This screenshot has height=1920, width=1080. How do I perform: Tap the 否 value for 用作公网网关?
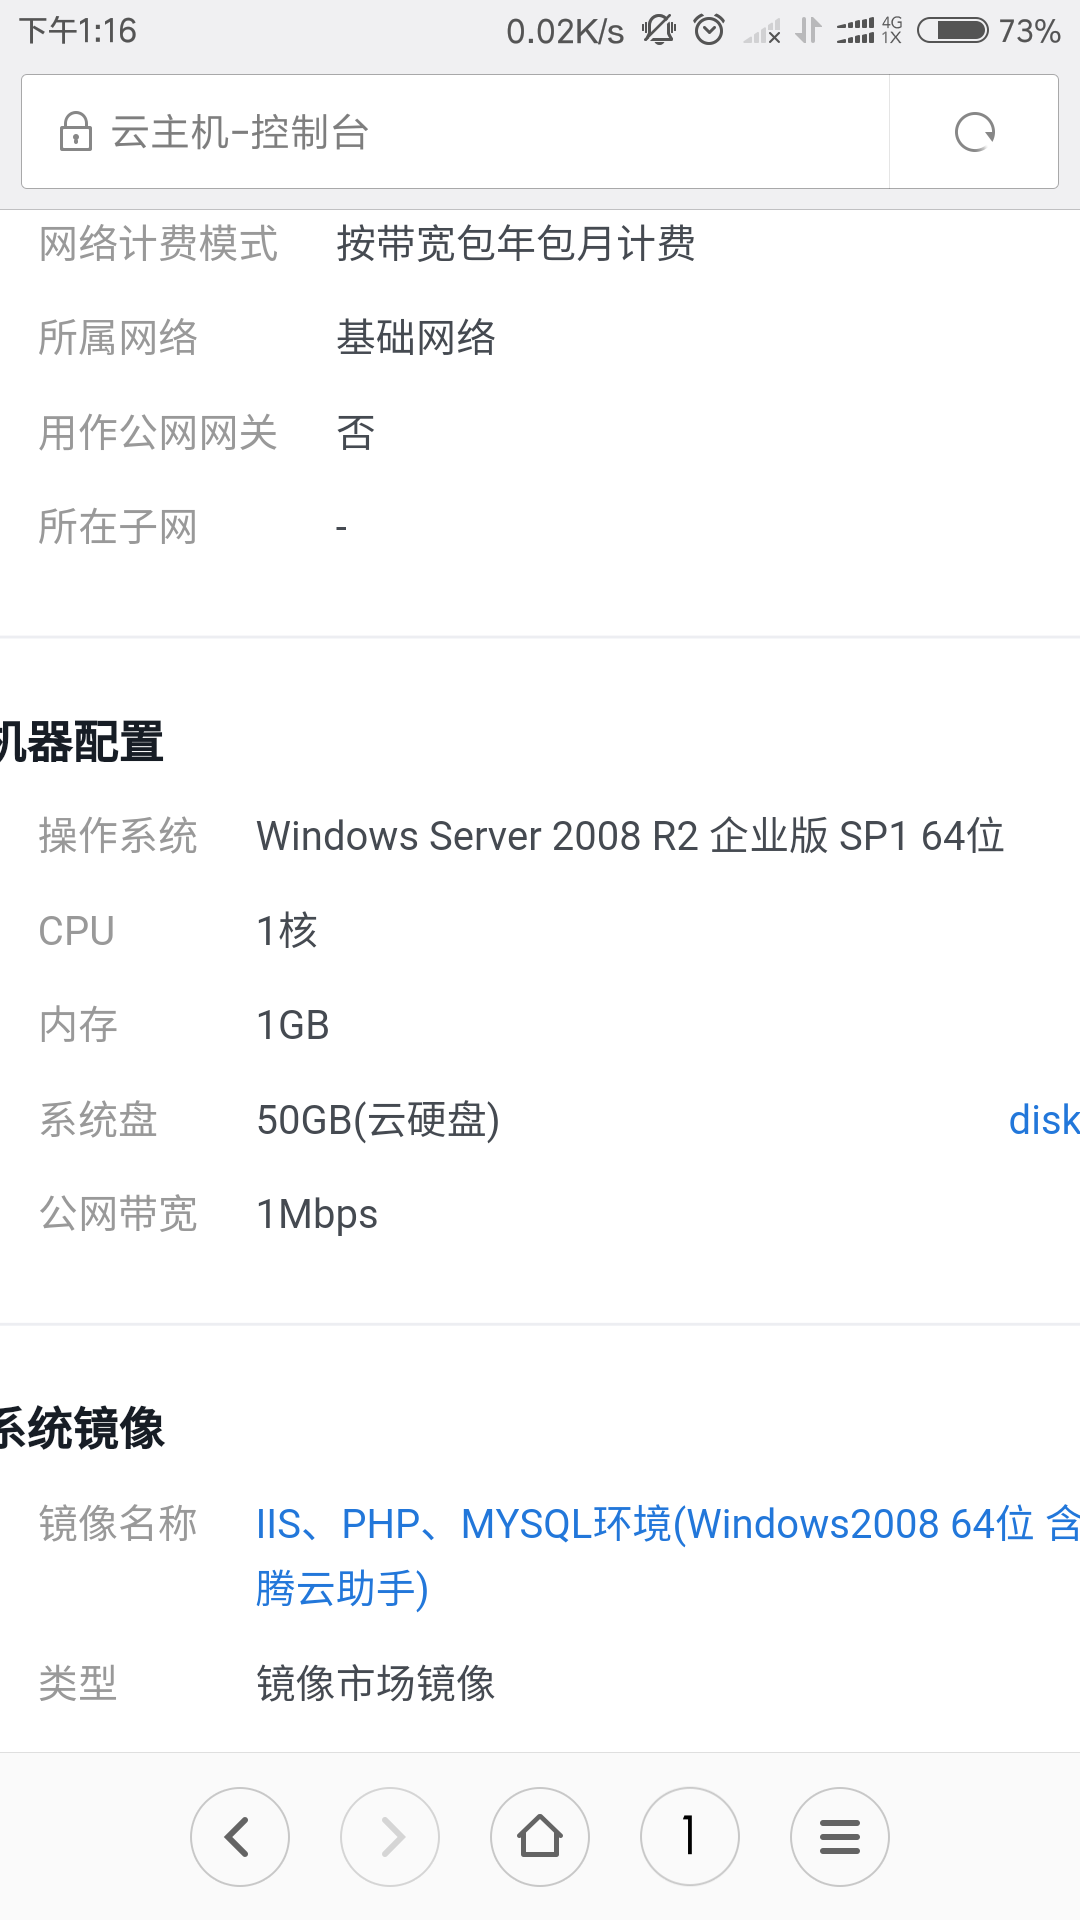tap(355, 432)
